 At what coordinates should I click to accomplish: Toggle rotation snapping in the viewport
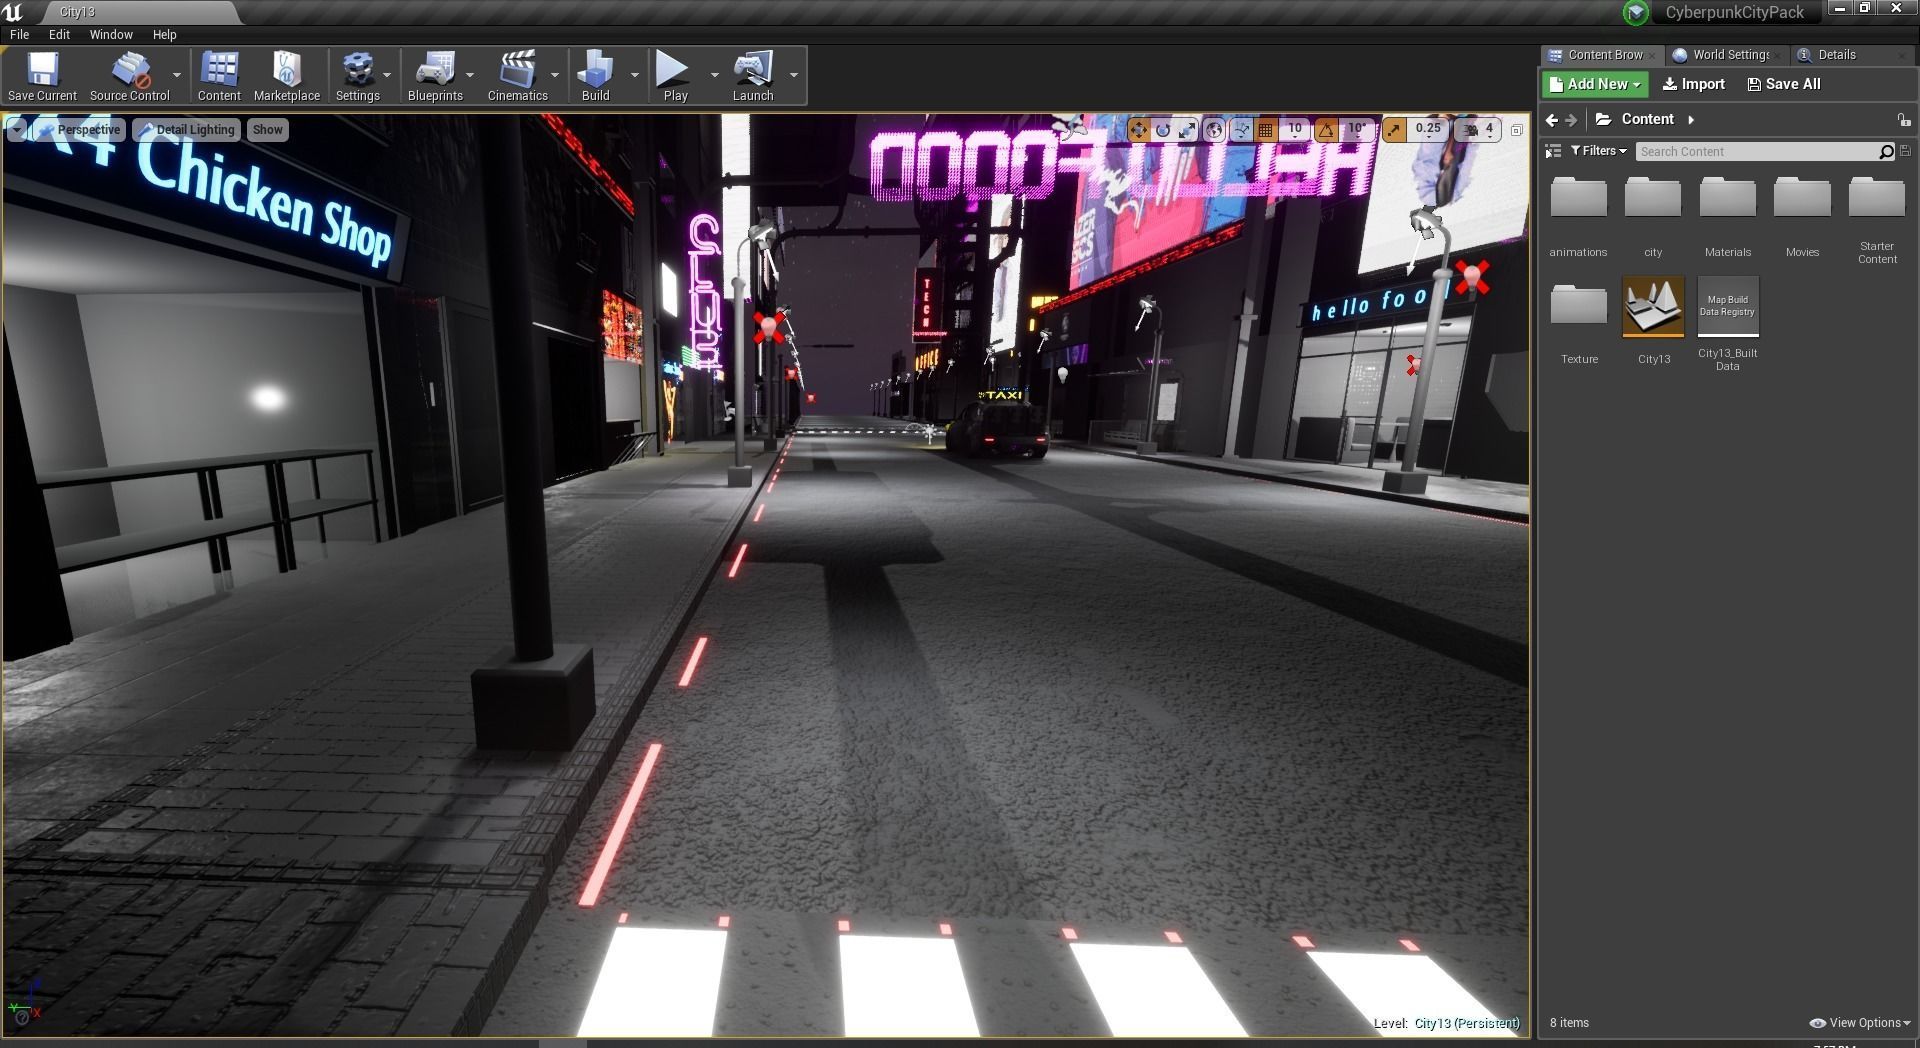pos(1326,130)
